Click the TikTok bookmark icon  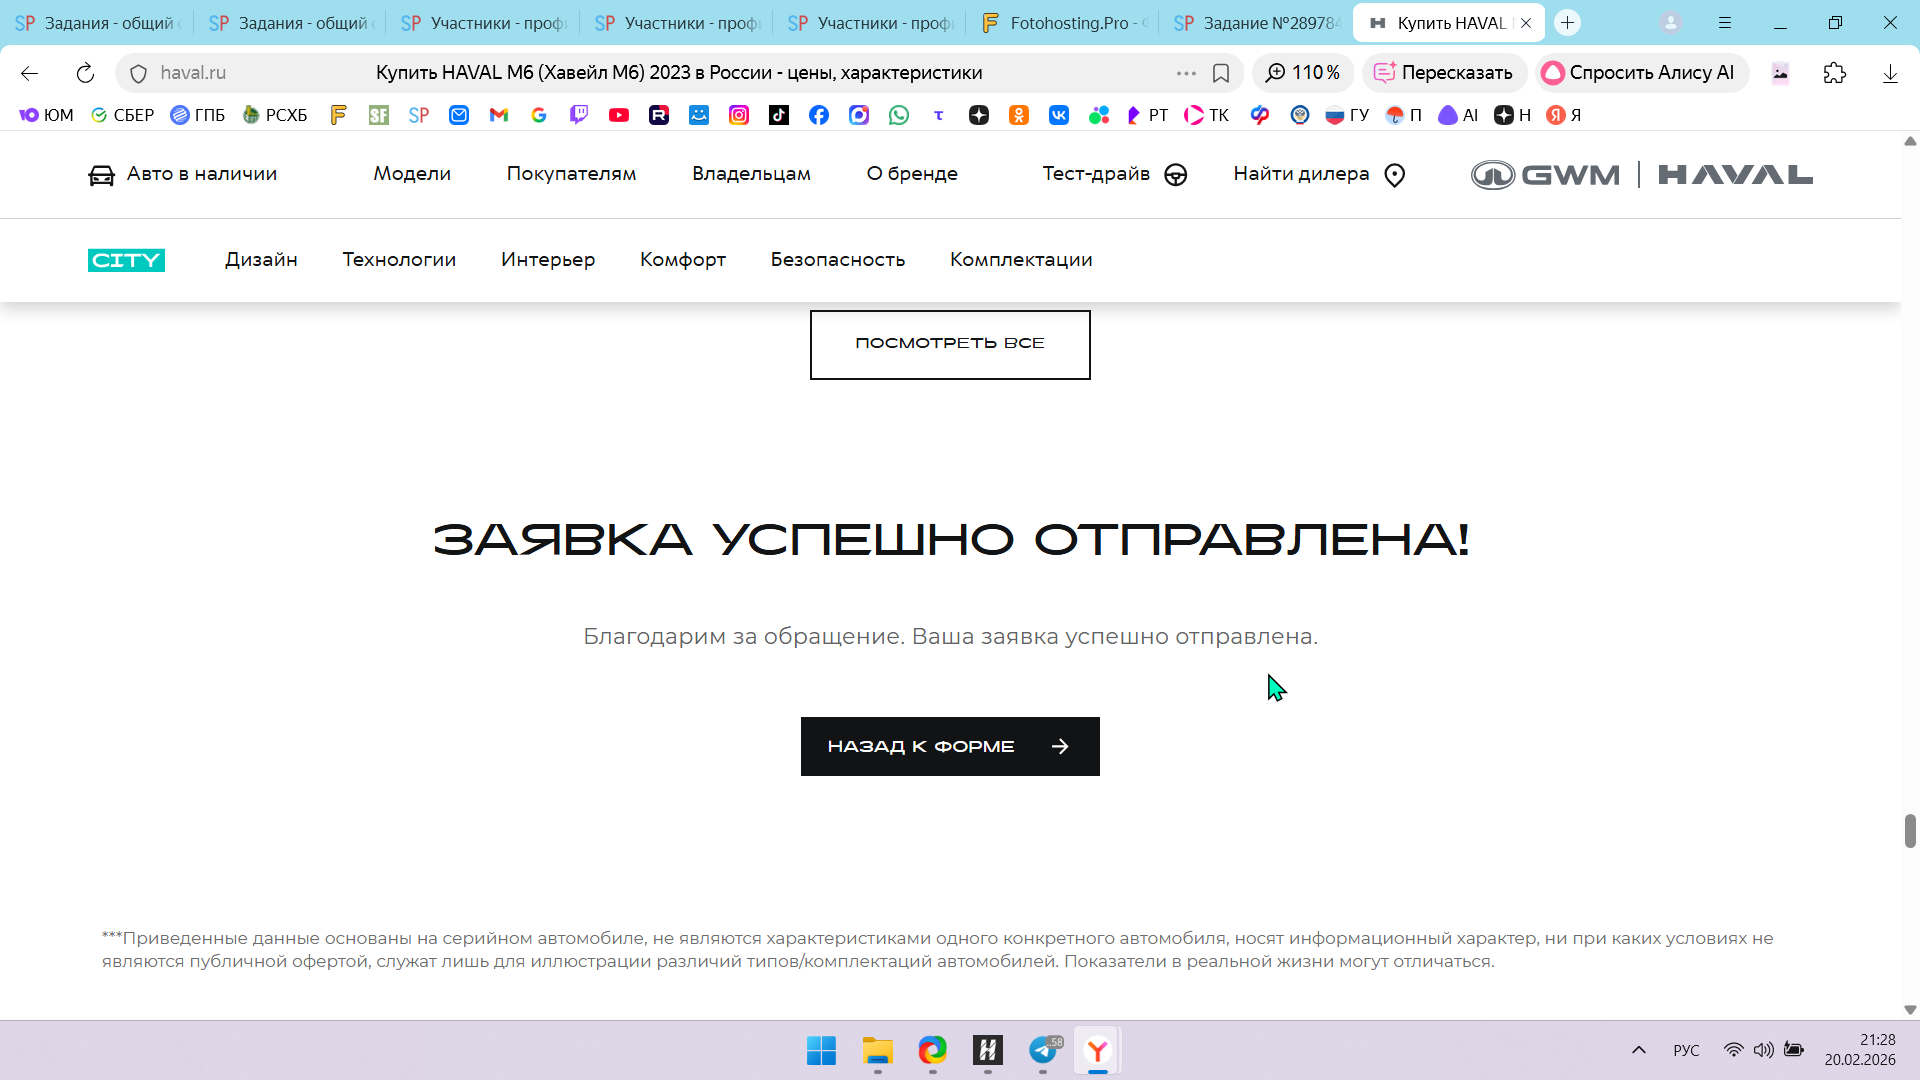coord(779,115)
